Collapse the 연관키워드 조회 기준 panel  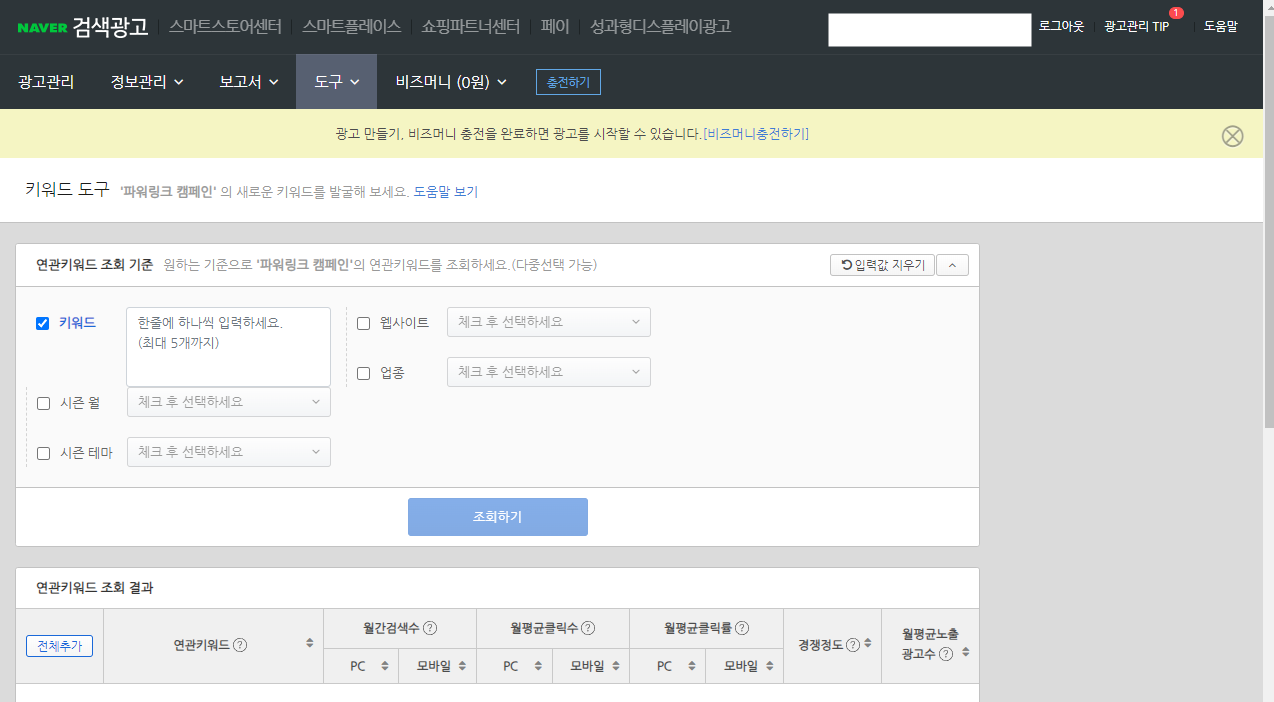click(x=952, y=265)
